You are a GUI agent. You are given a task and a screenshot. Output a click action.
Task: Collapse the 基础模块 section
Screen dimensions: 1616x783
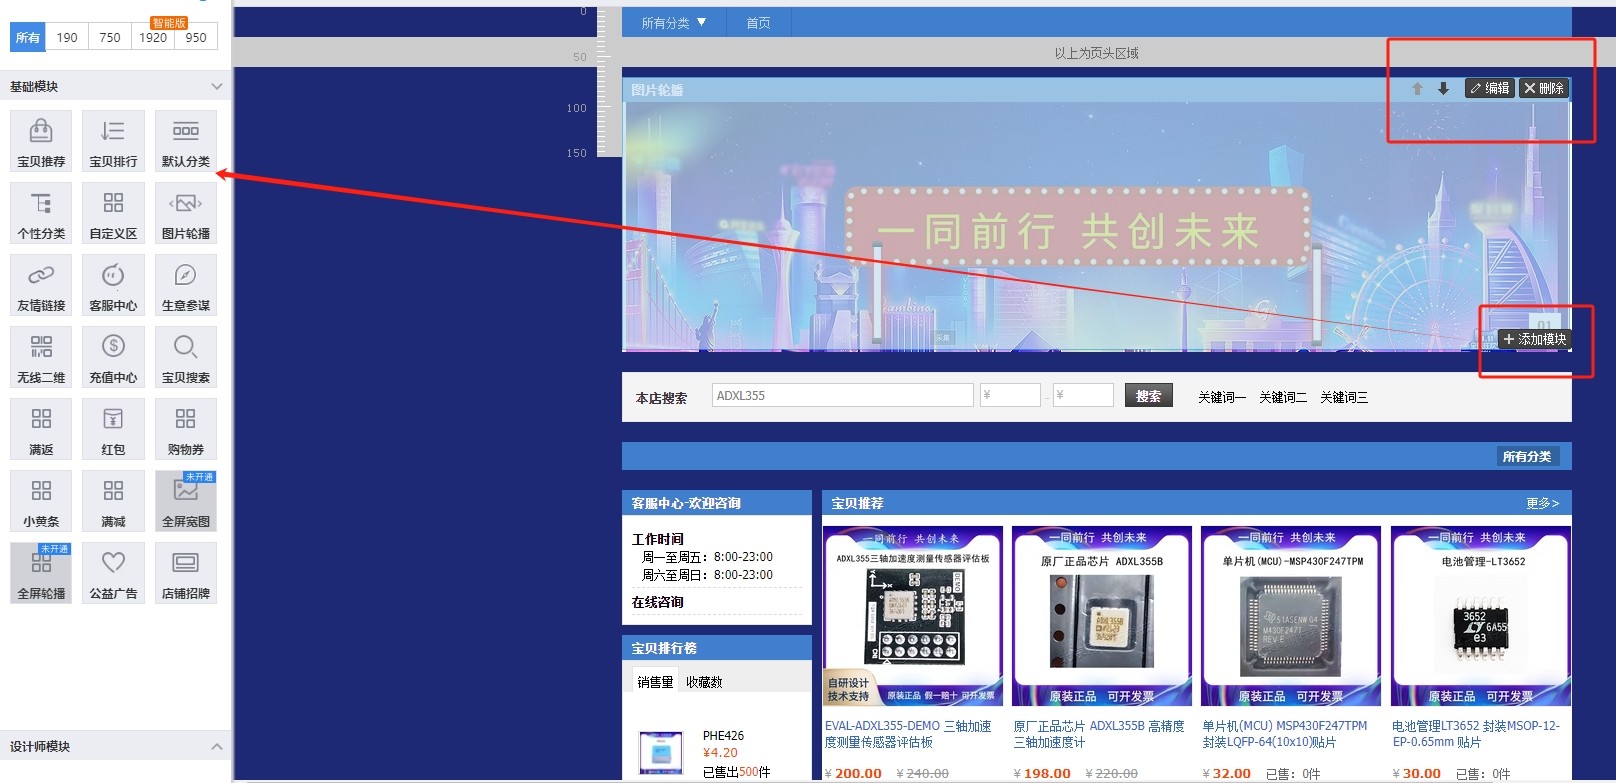click(x=216, y=87)
